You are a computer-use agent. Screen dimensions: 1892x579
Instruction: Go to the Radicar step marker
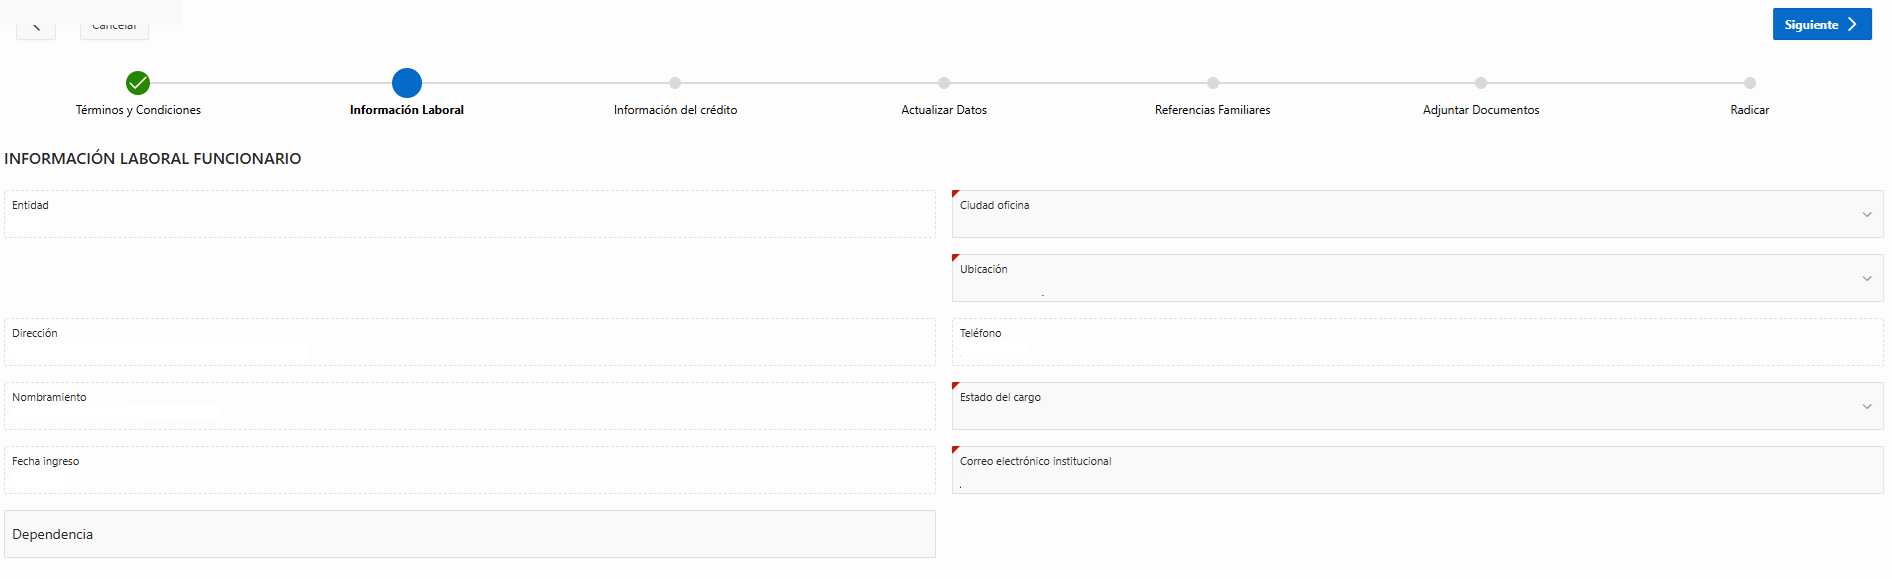[1750, 83]
